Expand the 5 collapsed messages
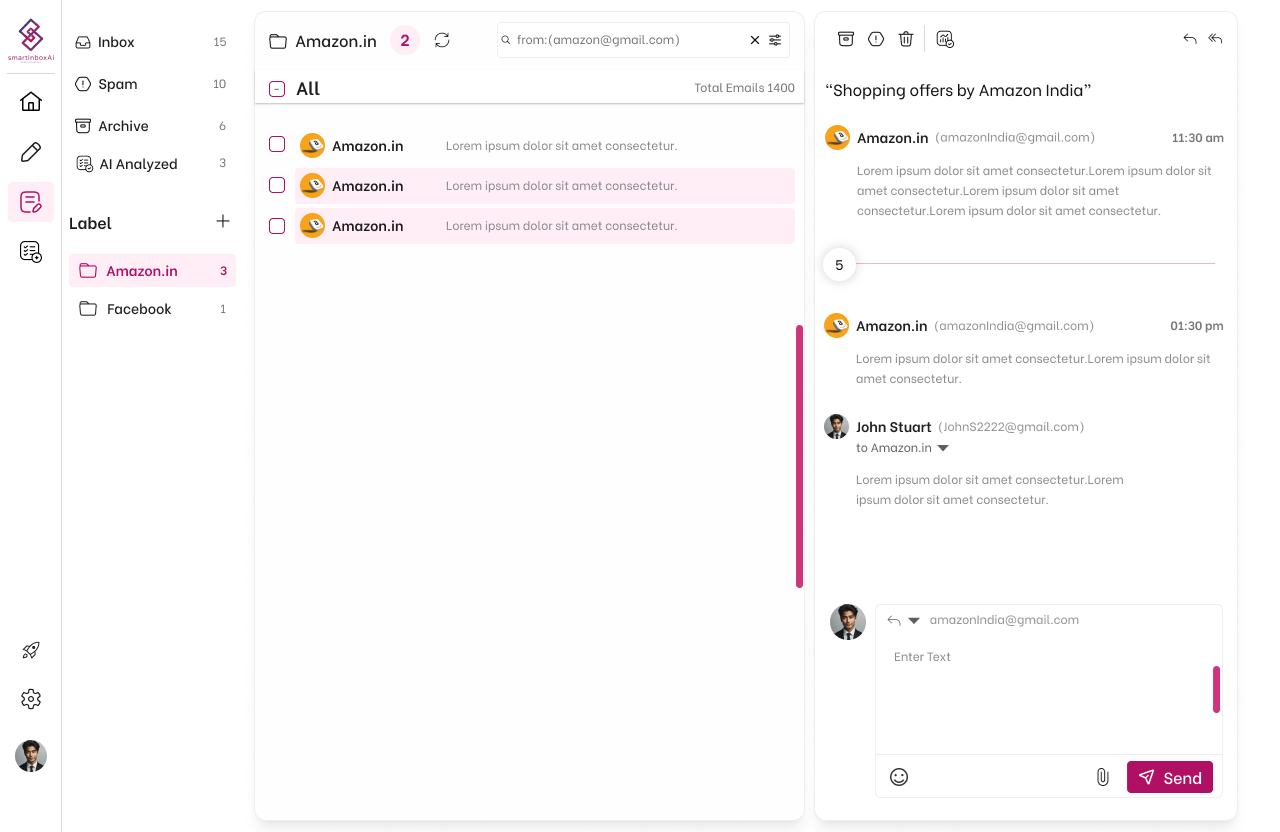The width and height of the screenshot is (1280, 832). click(839, 265)
